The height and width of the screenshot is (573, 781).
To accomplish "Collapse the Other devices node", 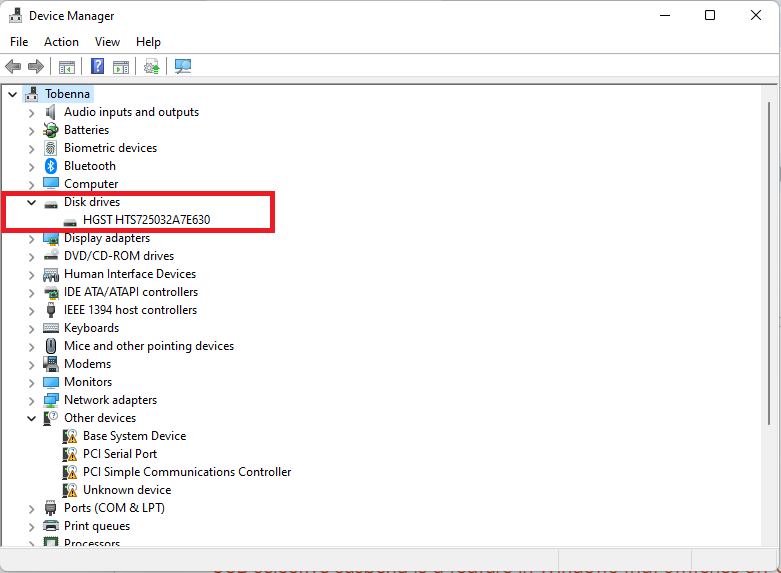I will (31, 419).
